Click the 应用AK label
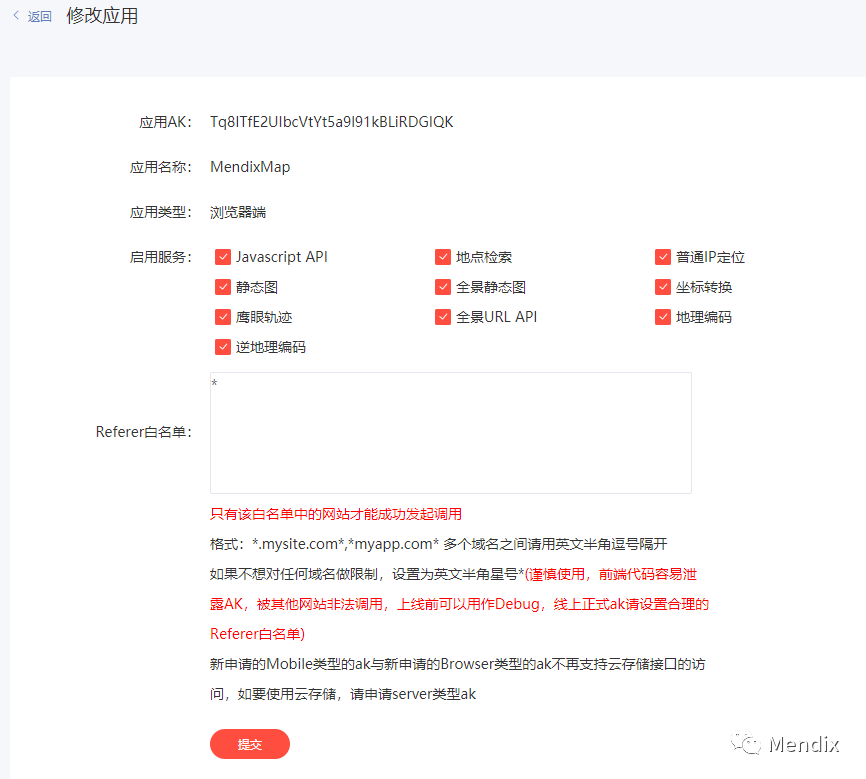Image resolution: width=866 pixels, height=779 pixels. [x=165, y=122]
